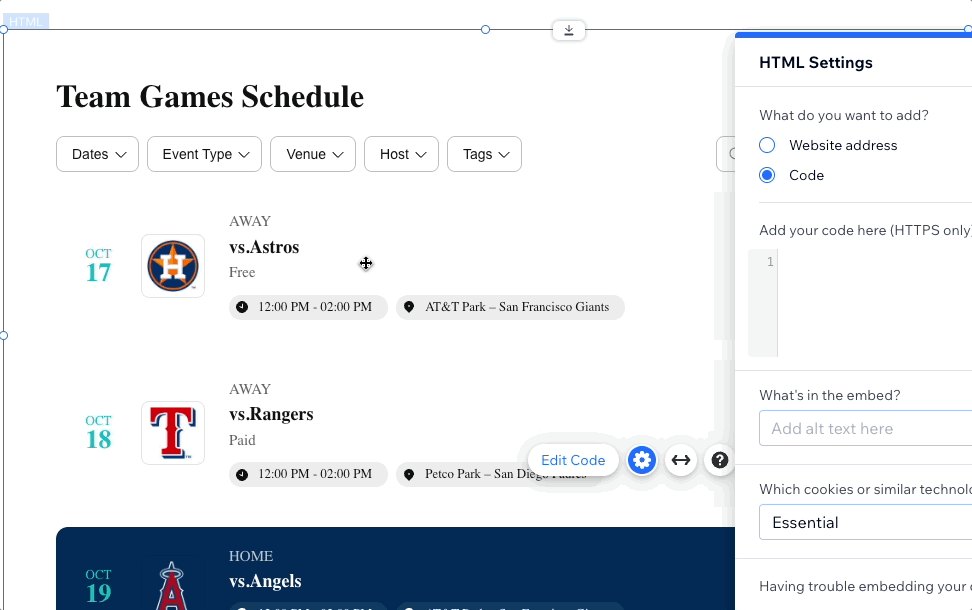Open the Tags filter dropdown
The height and width of the screenshot is (610, 972).
tap(484, 154)
